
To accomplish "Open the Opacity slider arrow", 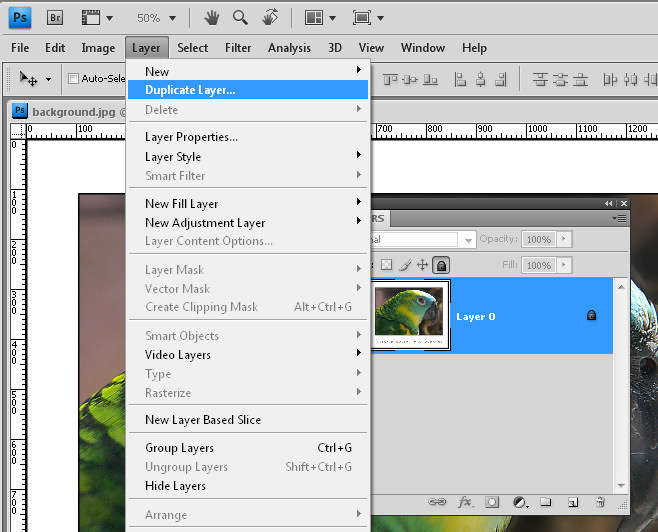I will point(564,239).
